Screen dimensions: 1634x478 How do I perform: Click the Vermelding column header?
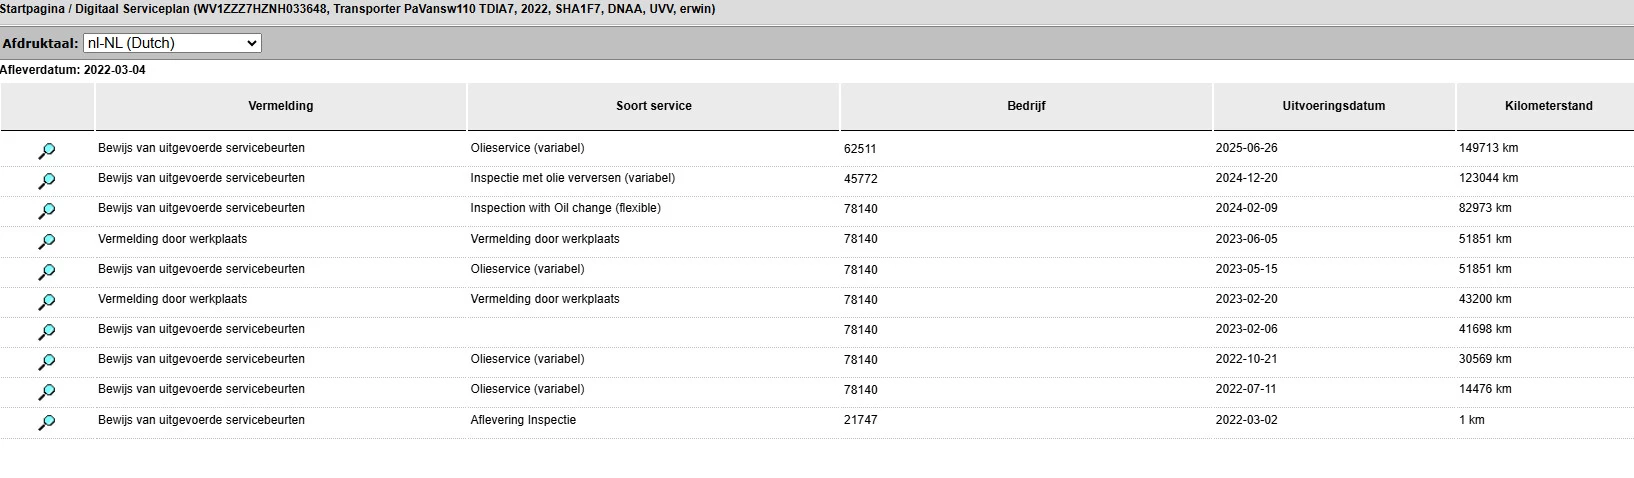pos(281,106)
